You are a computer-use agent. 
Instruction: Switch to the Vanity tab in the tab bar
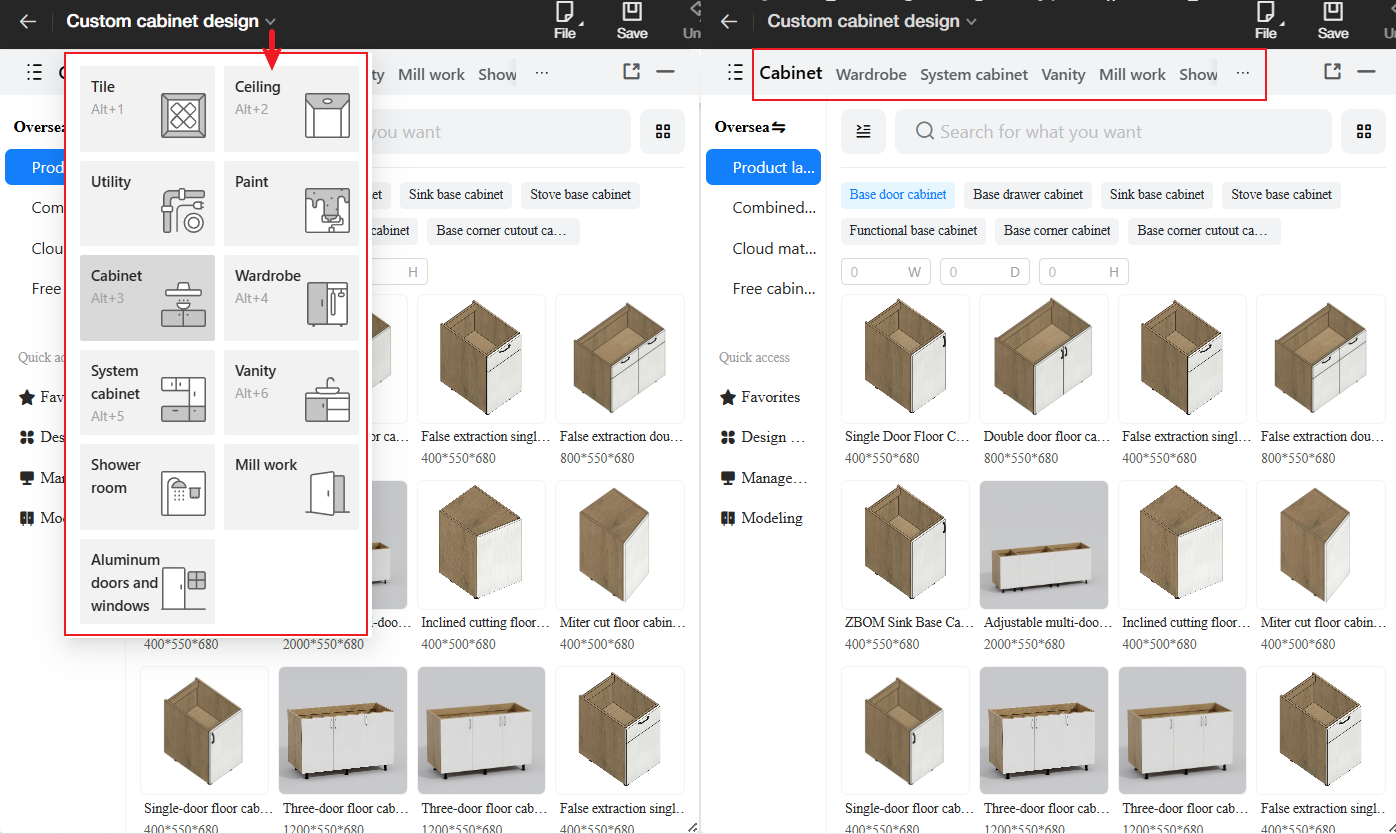coord(1063,74)
